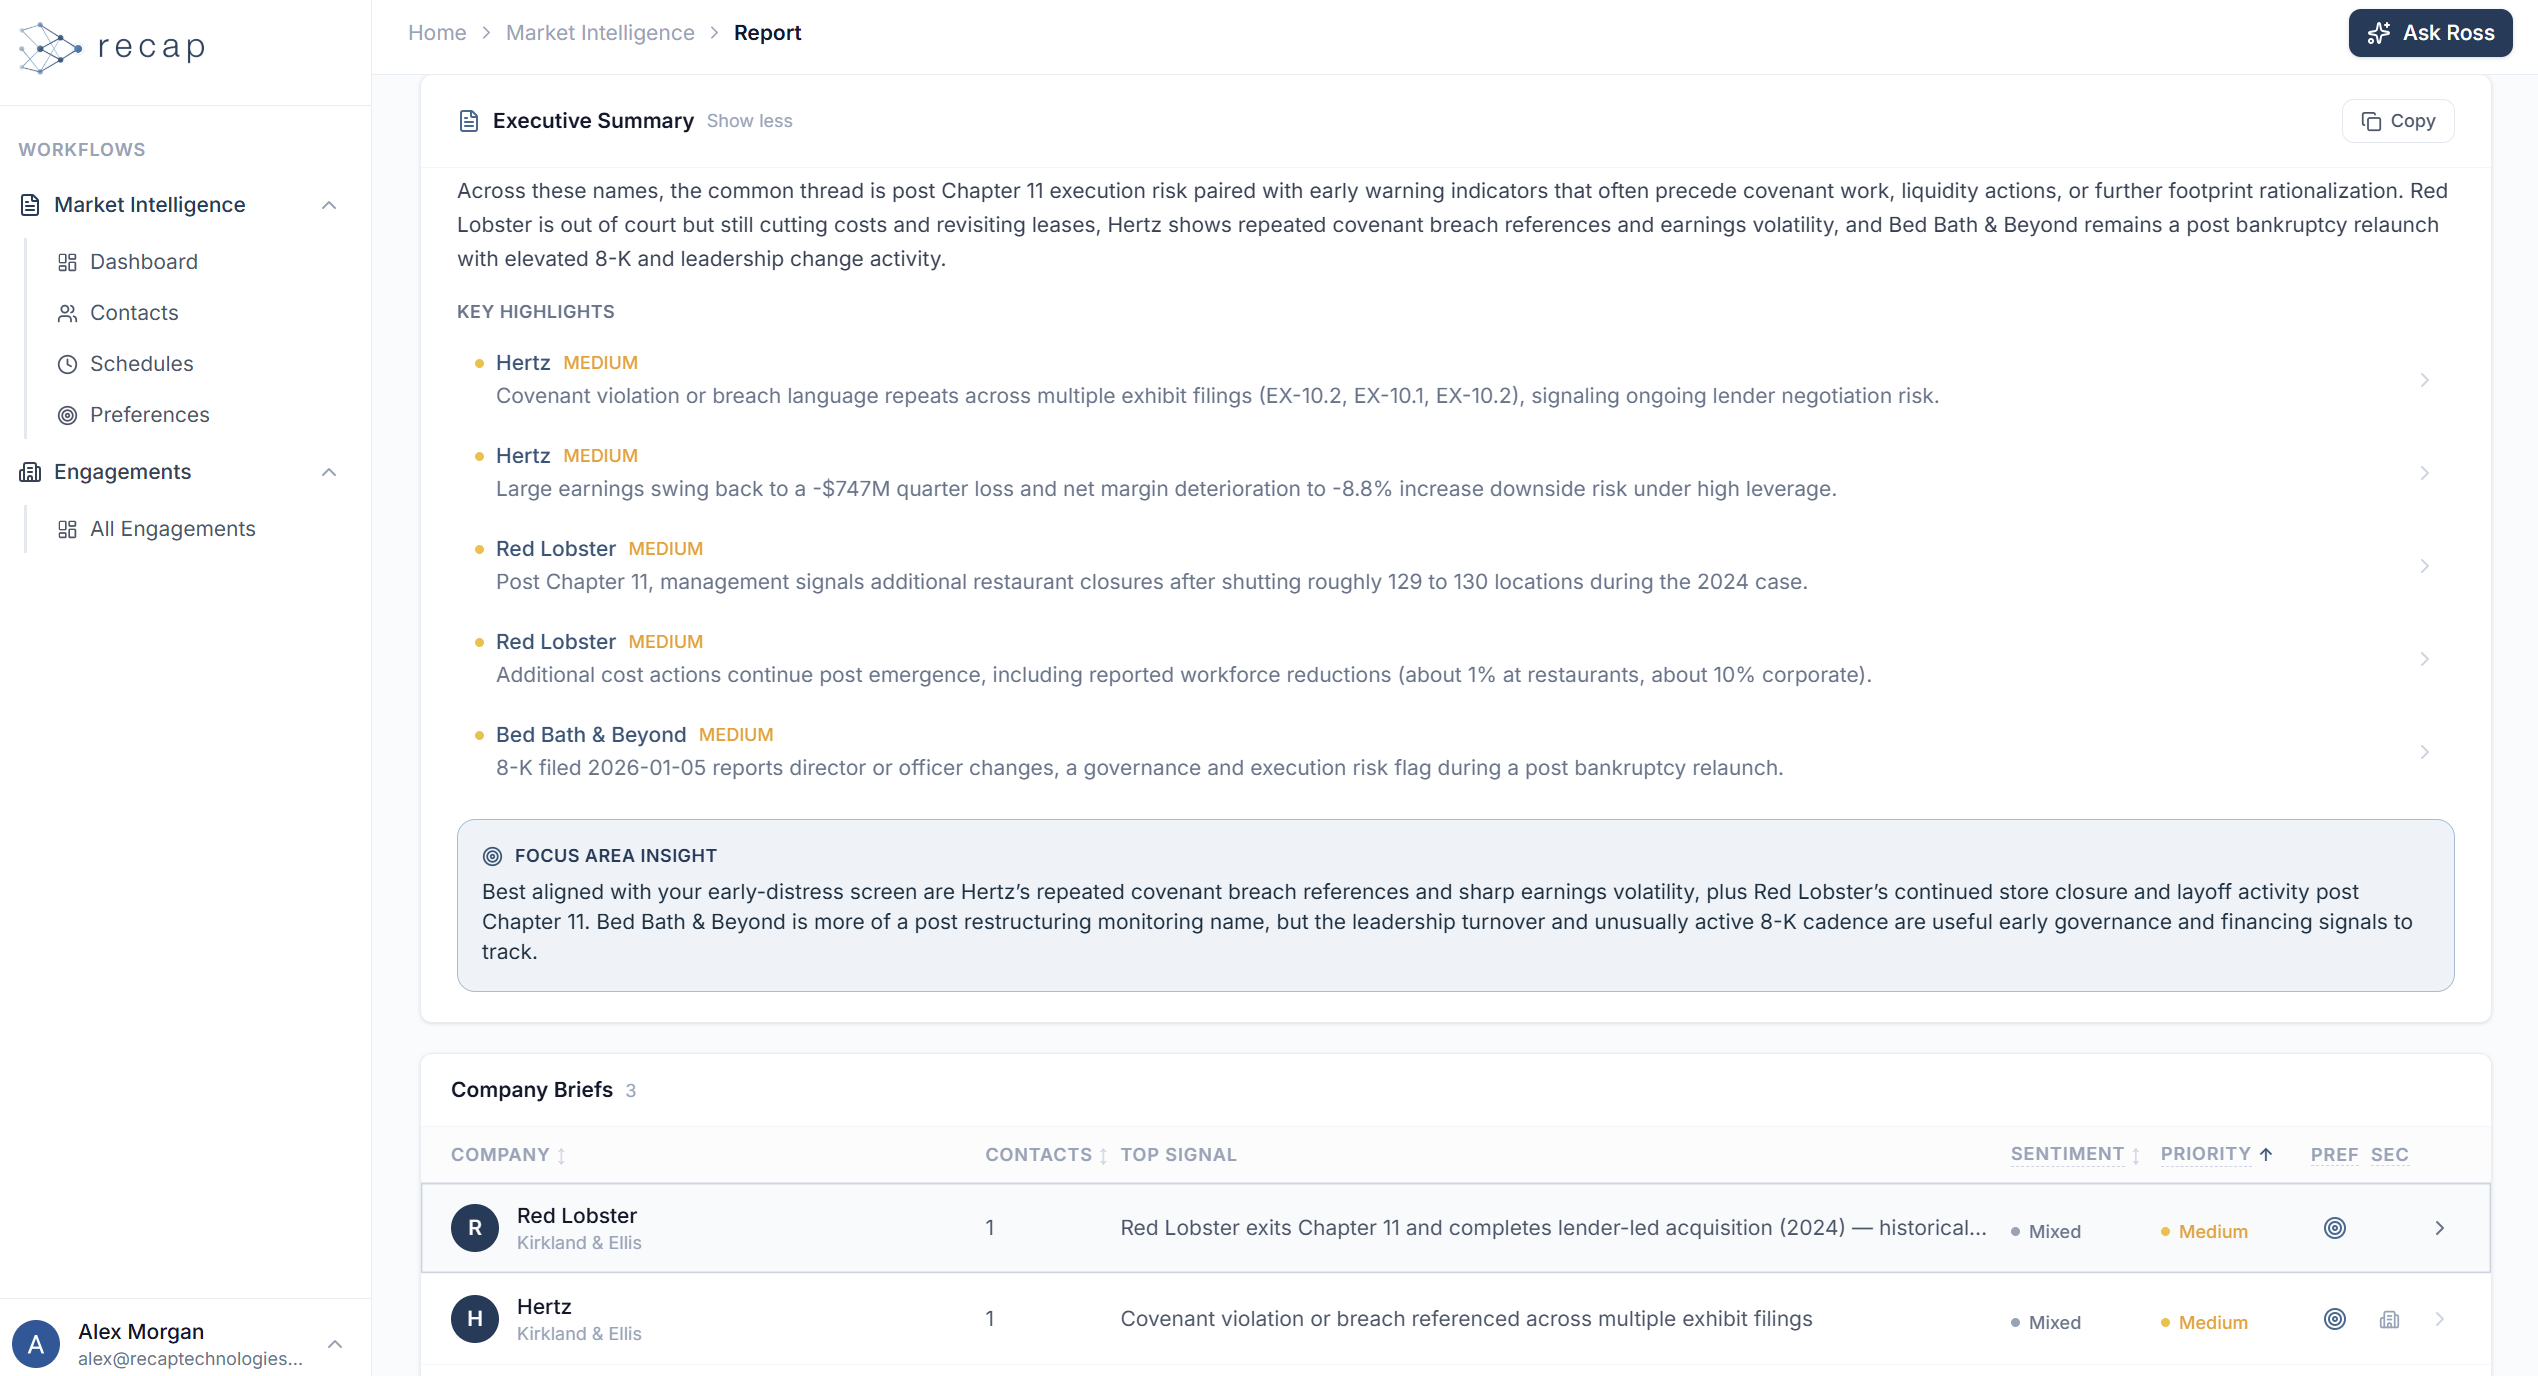Open Home from the breadcrumb

(437, 32)
